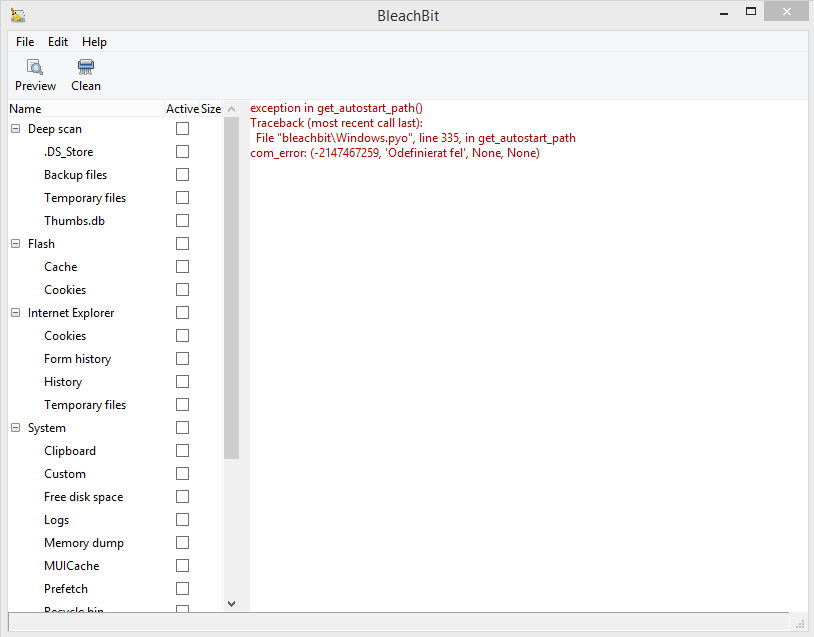Screen dimensions: 814x637
Task: Collapse the Internet Explorer section
Action: 14,312
